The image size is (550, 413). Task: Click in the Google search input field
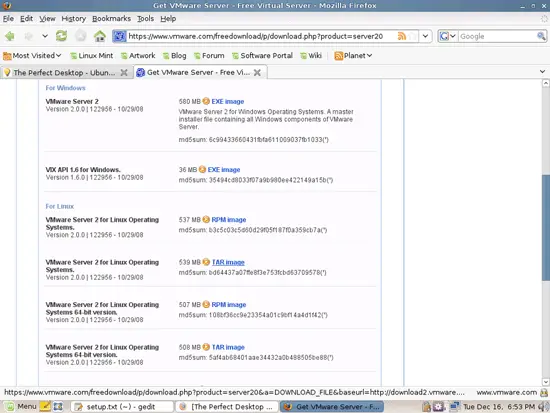tap(497, 36)
